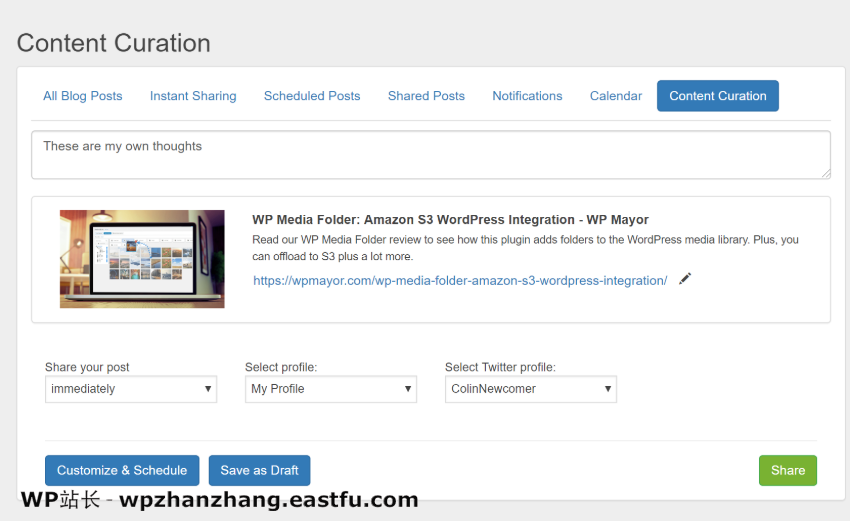
Task: Click the article description text
Action: coord(525,248)
